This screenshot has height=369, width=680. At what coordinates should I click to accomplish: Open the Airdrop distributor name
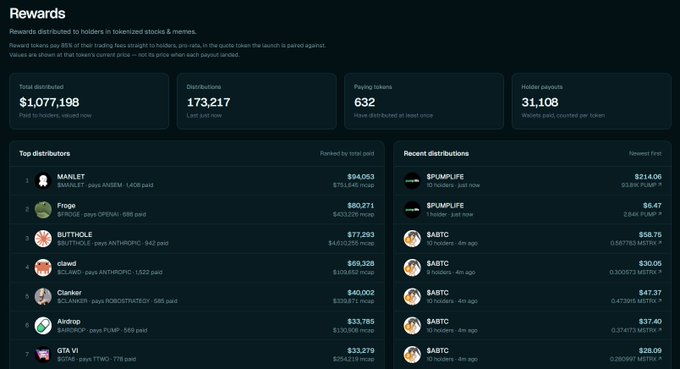tap(69, 322)
